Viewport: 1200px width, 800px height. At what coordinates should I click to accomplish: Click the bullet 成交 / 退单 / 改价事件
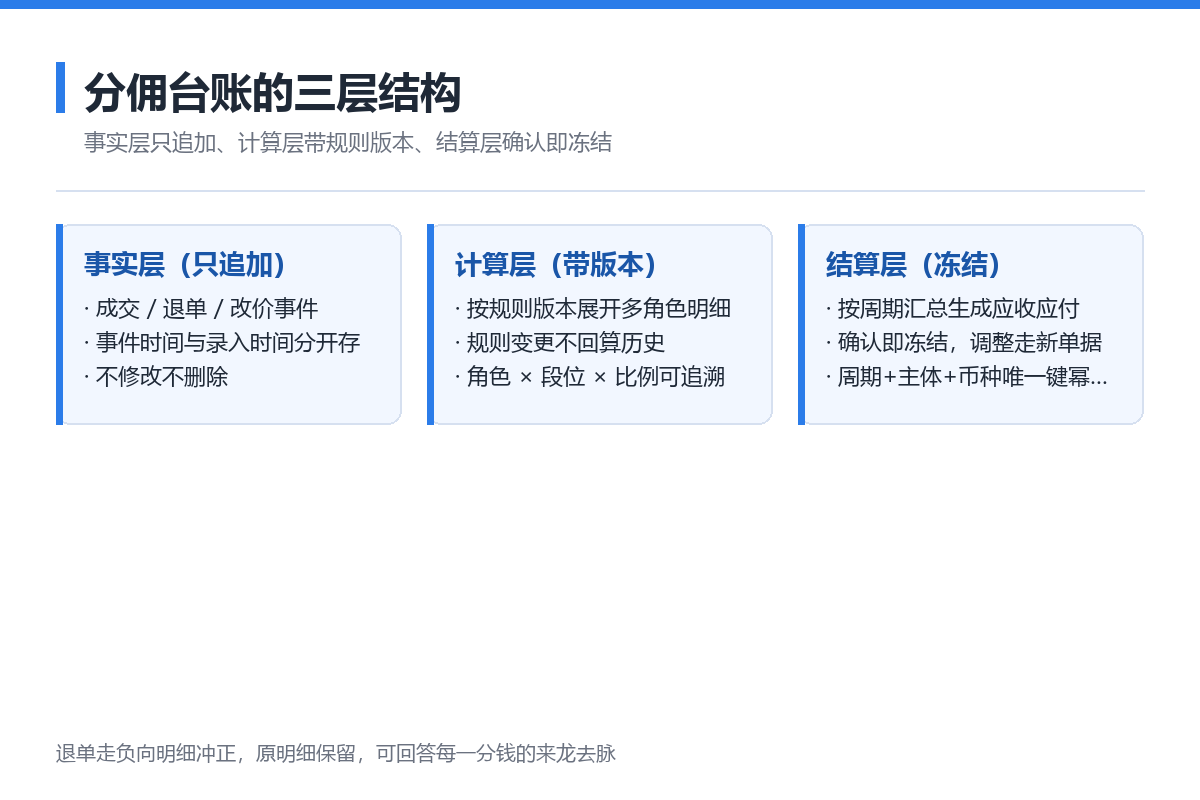[201, 309]
